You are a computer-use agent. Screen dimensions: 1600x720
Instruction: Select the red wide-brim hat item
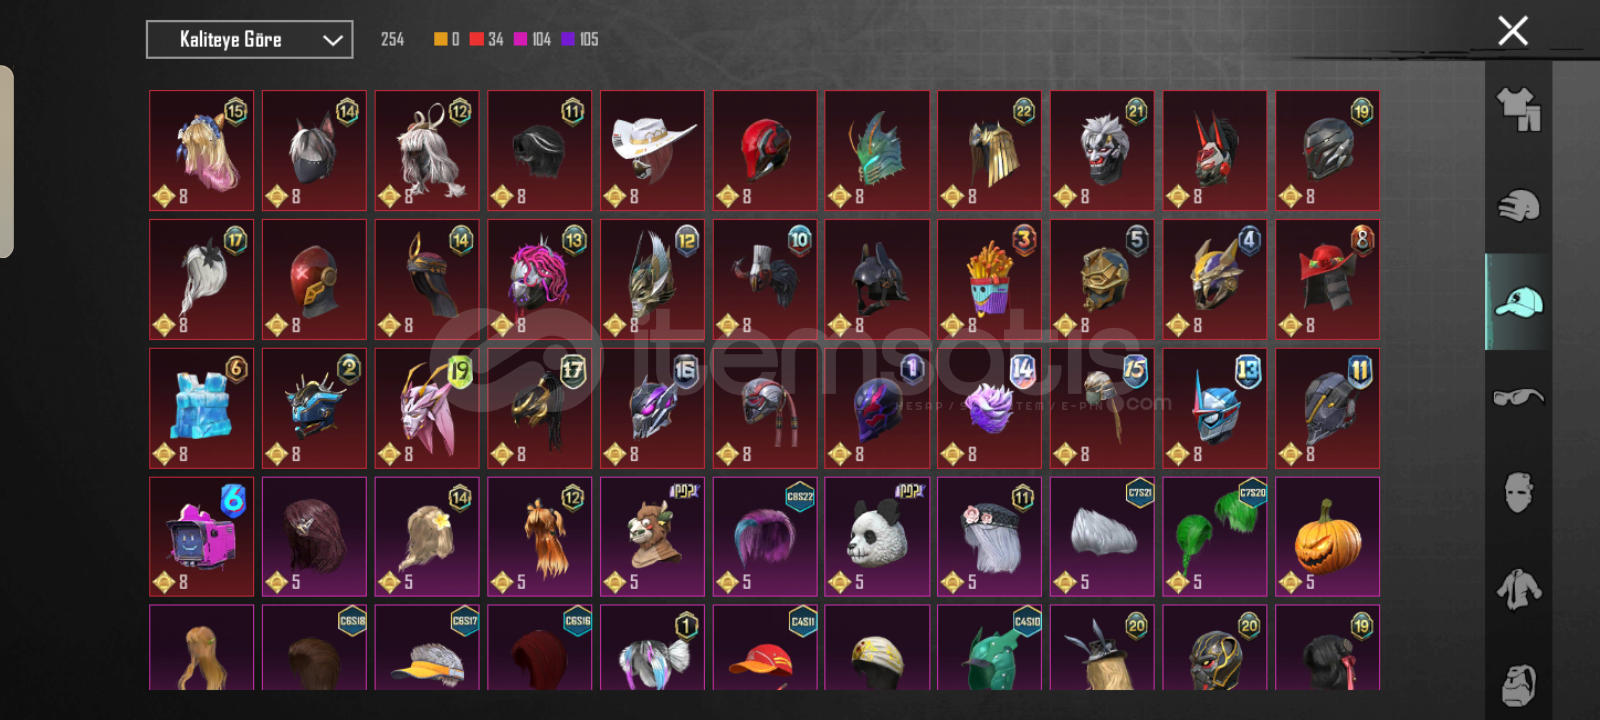[1327, 279]
